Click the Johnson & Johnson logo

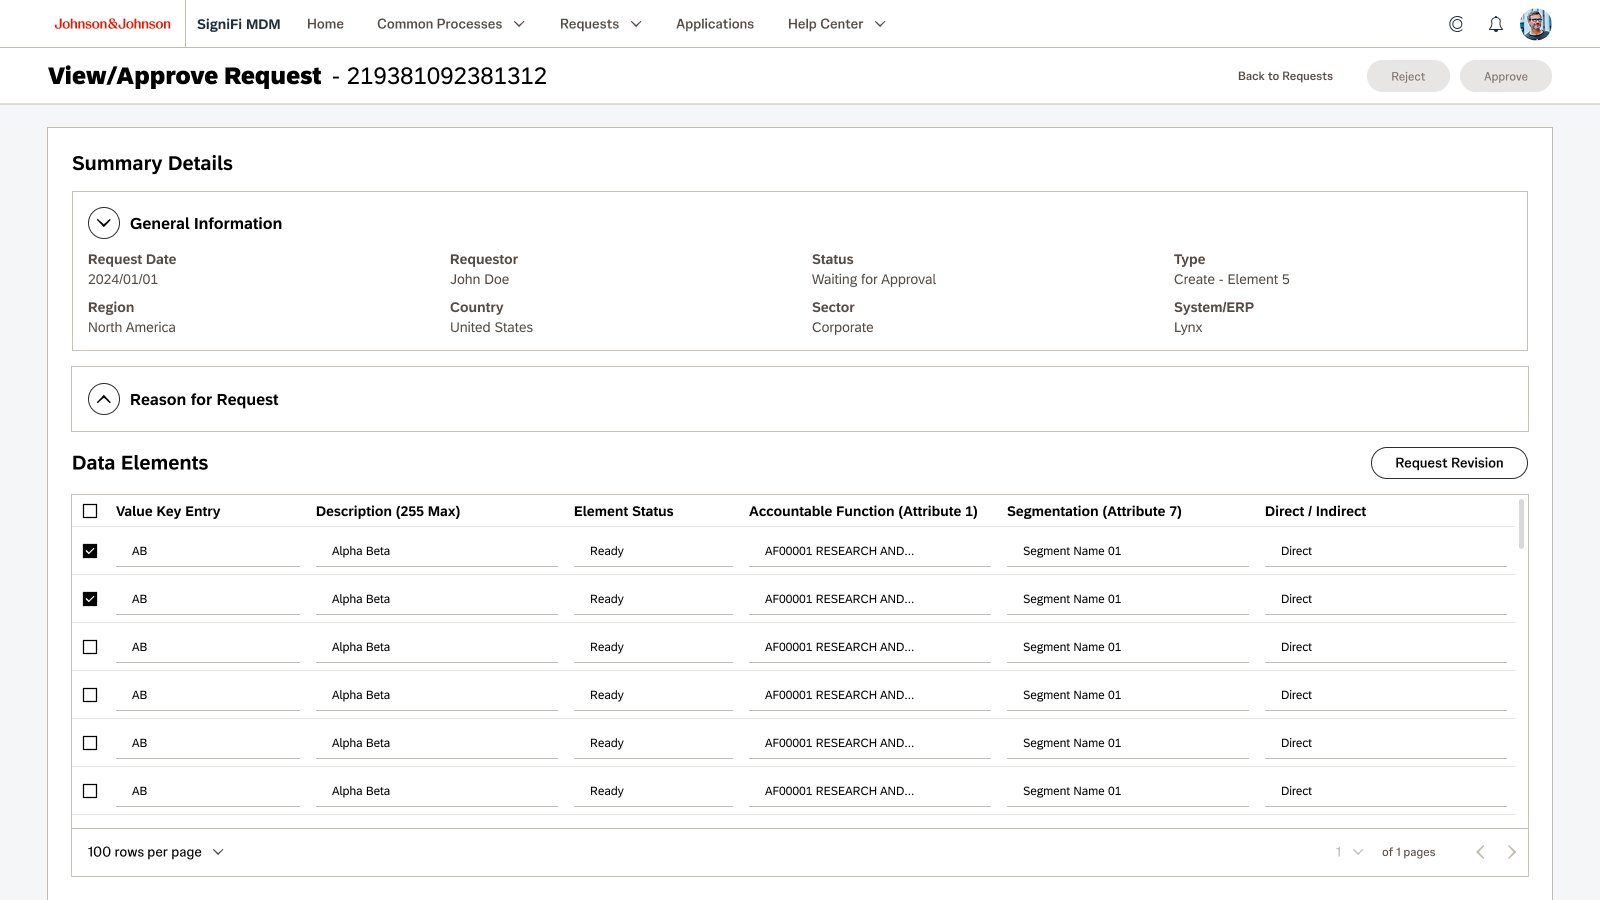tap(112, 24)
